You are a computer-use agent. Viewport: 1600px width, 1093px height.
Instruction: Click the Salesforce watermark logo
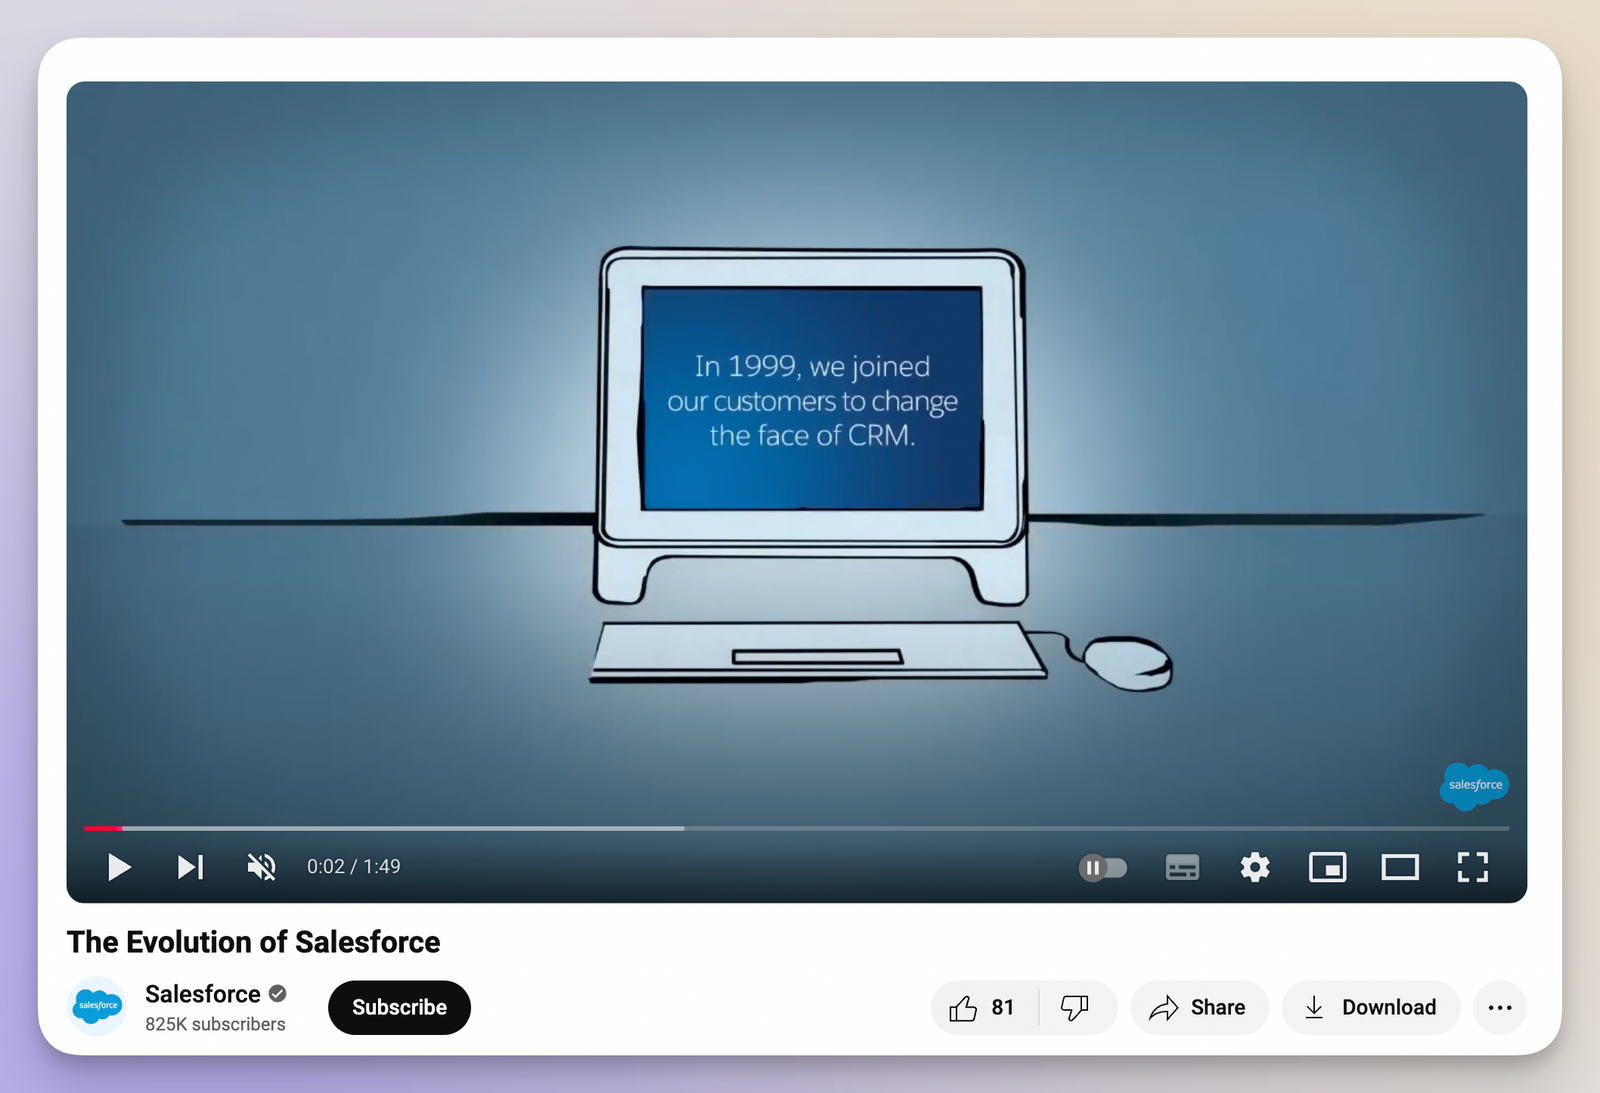pyautogui.click(x=1475, y=787)
